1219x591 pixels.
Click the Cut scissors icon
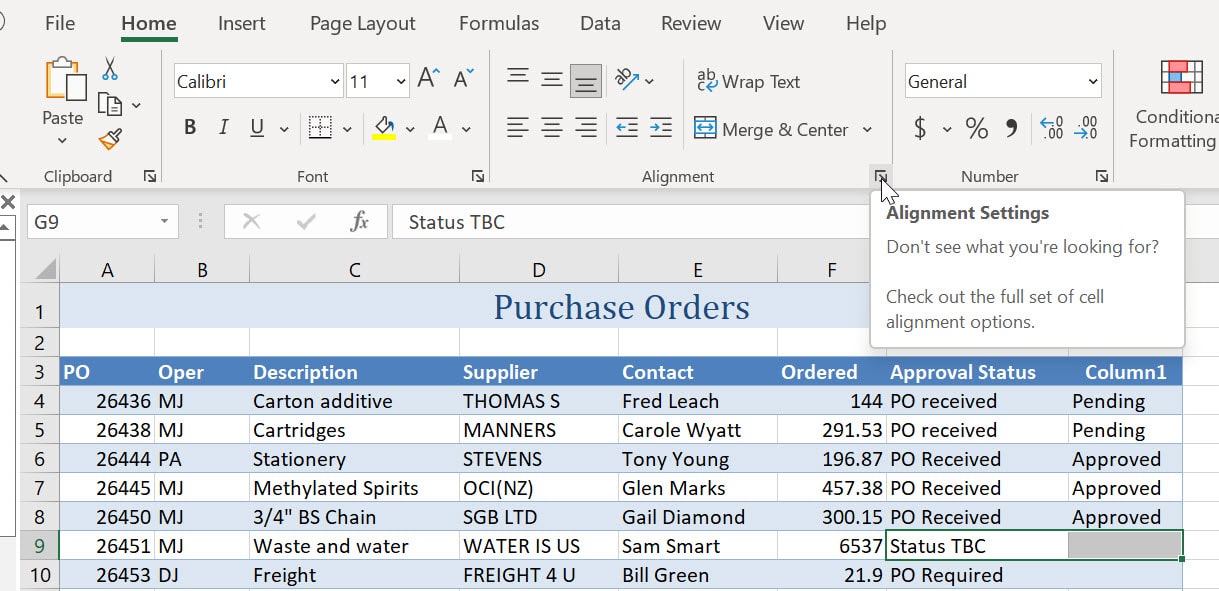click(110, 69)
